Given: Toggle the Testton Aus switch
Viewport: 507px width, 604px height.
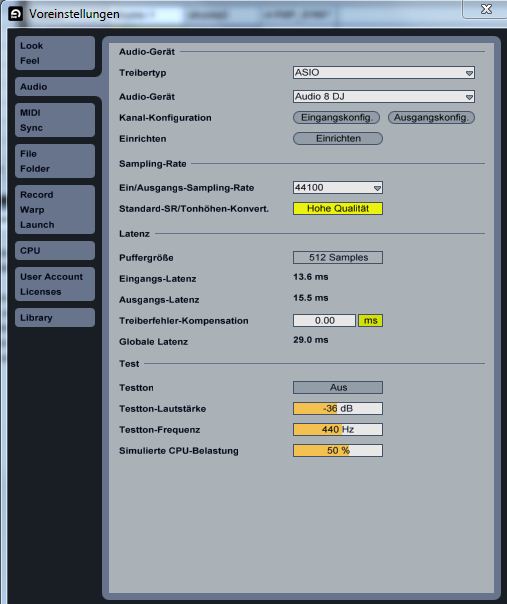Looking at the screenshot, I should pos(338,388).
